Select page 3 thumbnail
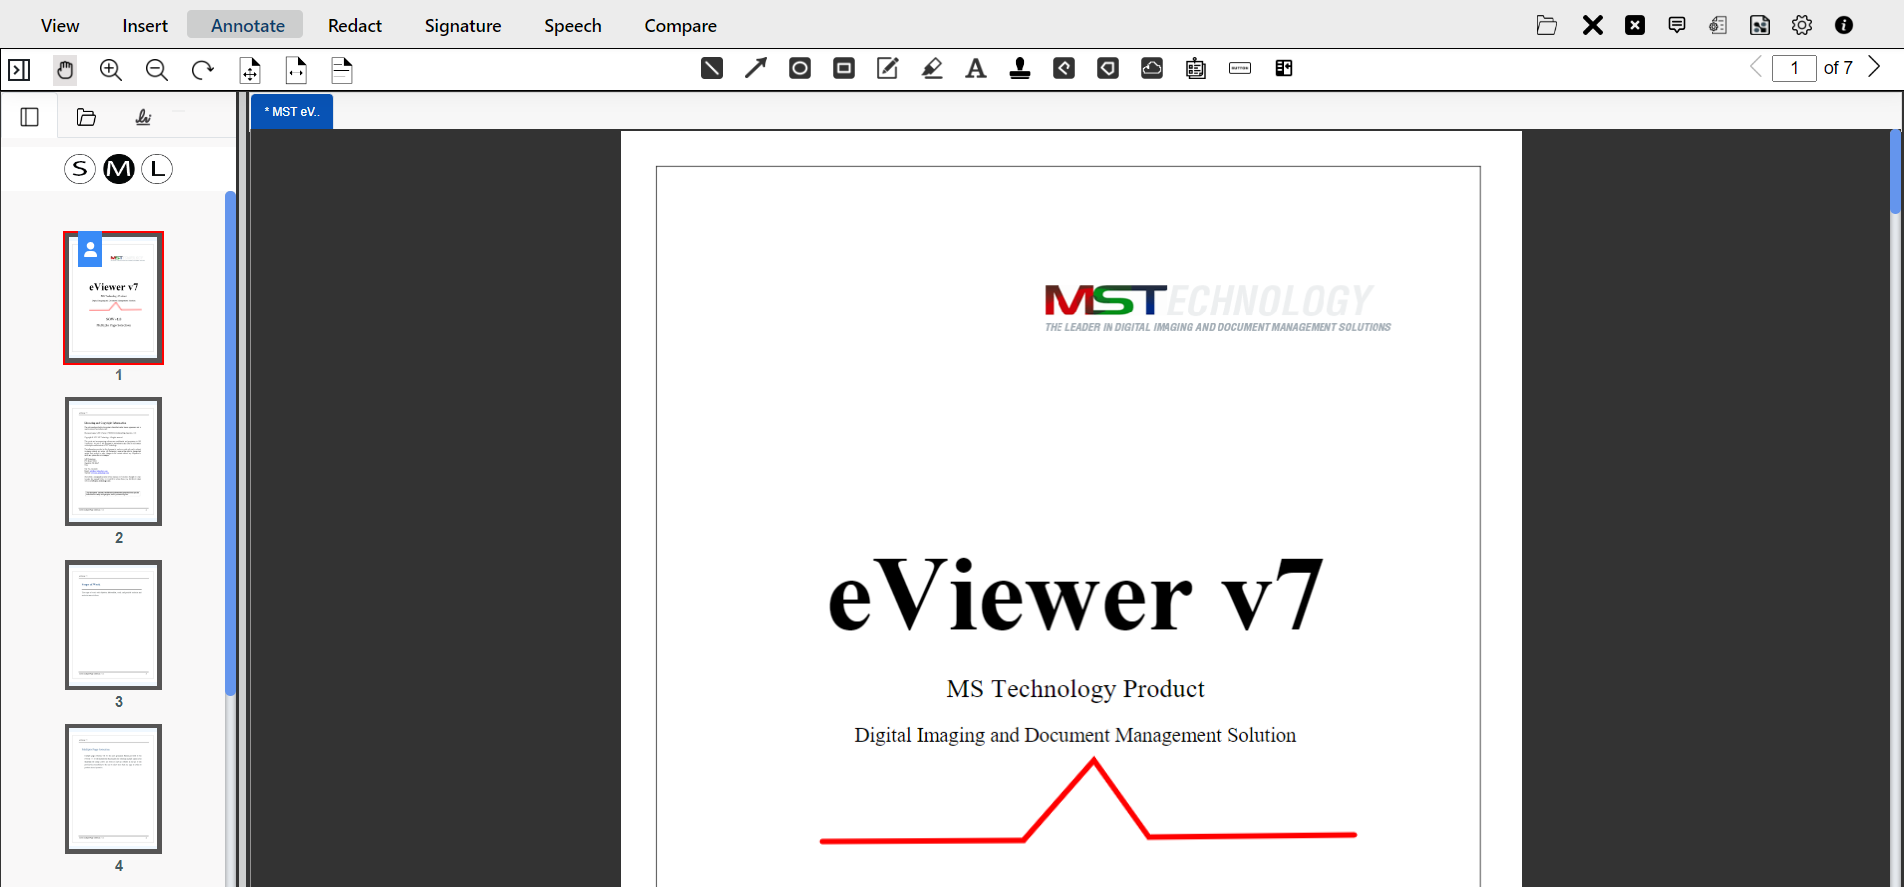This screenshot has height=887, width=1904. tap(113, 625)
